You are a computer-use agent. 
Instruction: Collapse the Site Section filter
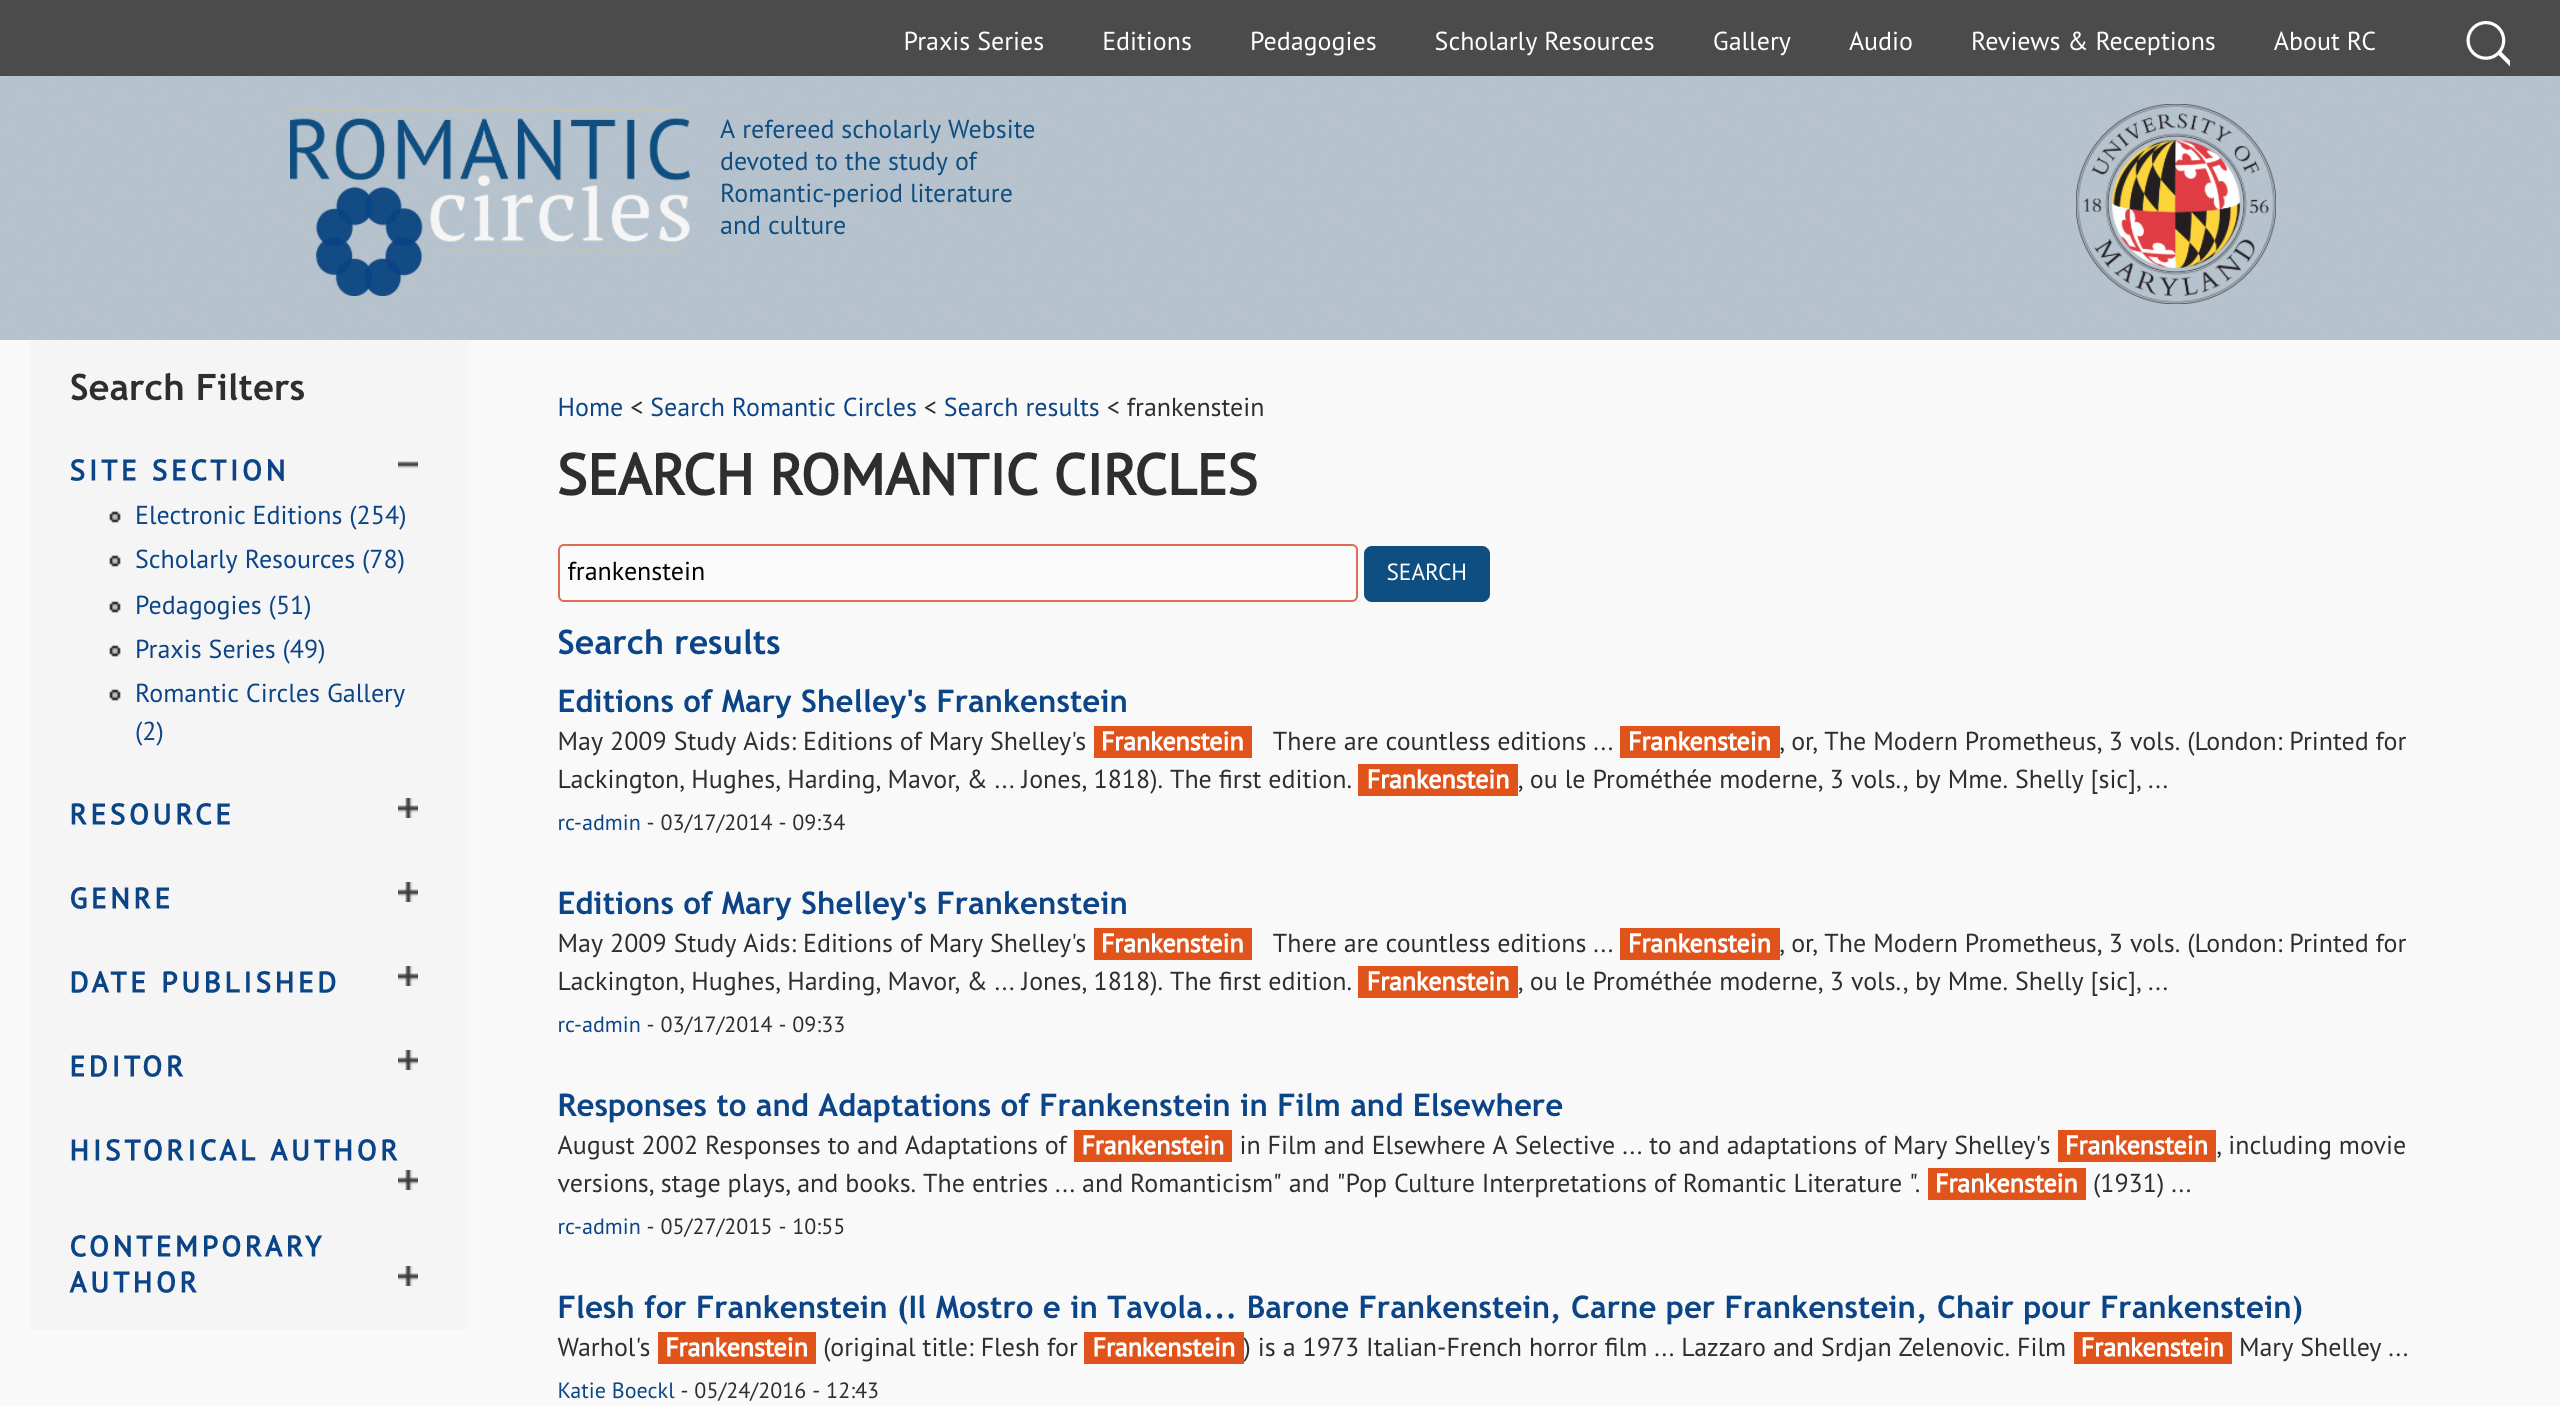(x=407, y=465)
